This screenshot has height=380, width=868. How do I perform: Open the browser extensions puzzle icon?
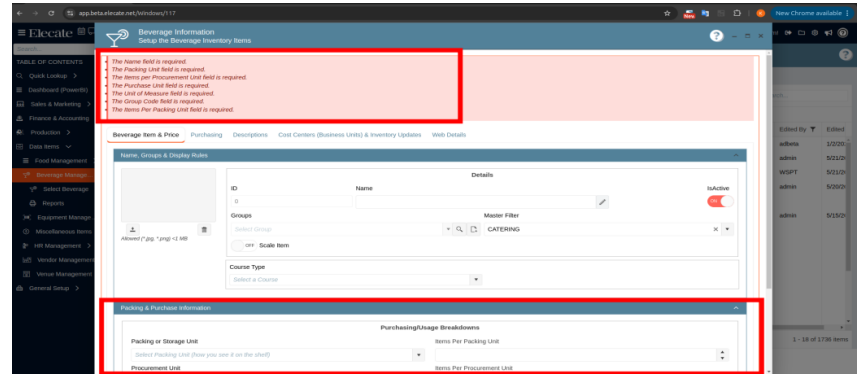coord(737,13)
